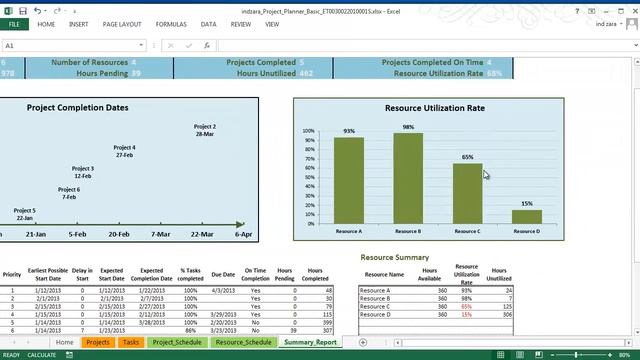Click the Projects Completed On Time label
The image size is (640, 360).
click(432, 62)
